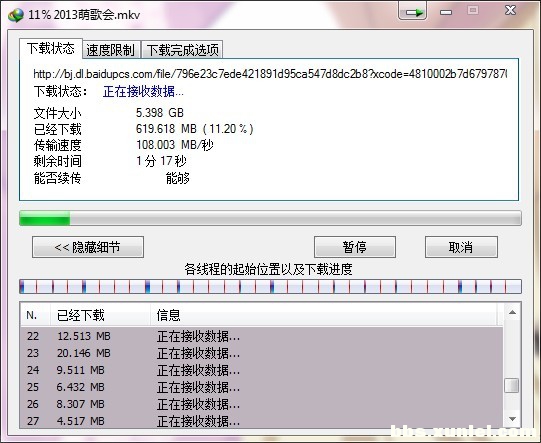Pause the download with 暂停
The image size is (541, 443).
[355, 247]
